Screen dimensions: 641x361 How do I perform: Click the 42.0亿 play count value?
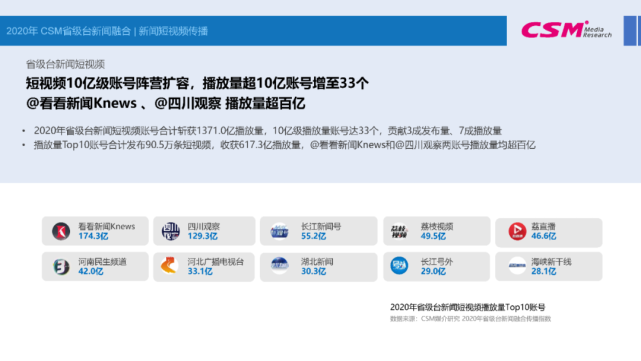click(91, 271)
